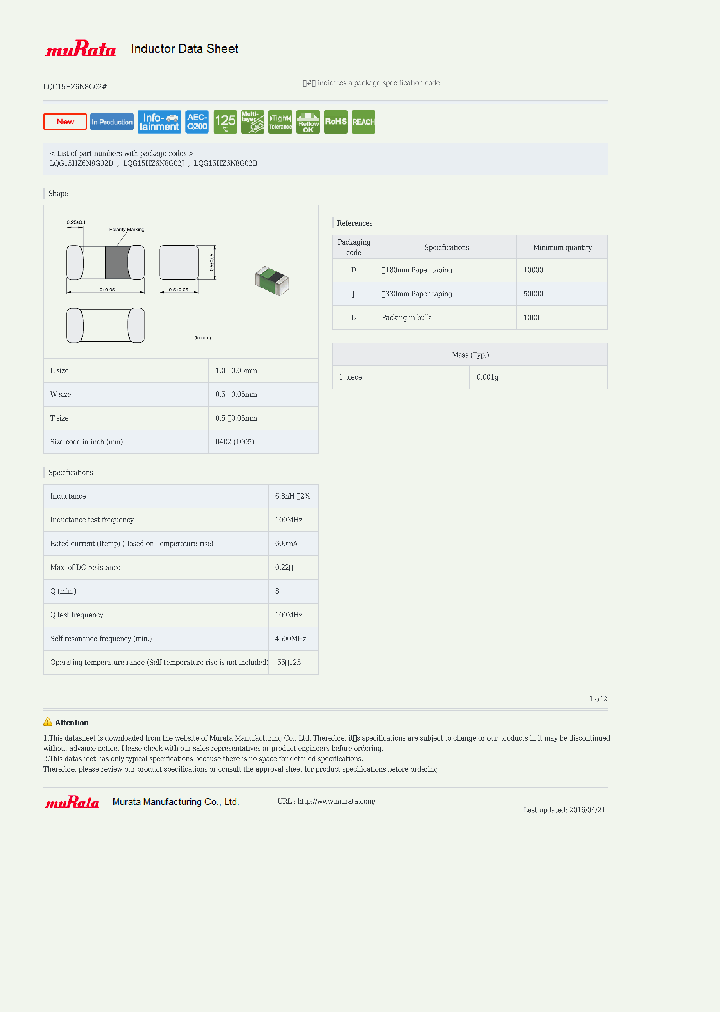Click the Murata logo in header
Image resolution: width=720 pixels, height=1012 pixels.
81,48
